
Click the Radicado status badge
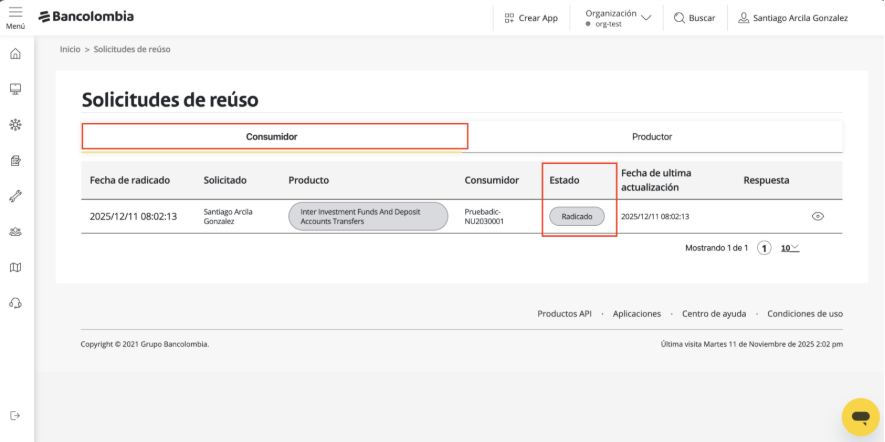[577, 216]
